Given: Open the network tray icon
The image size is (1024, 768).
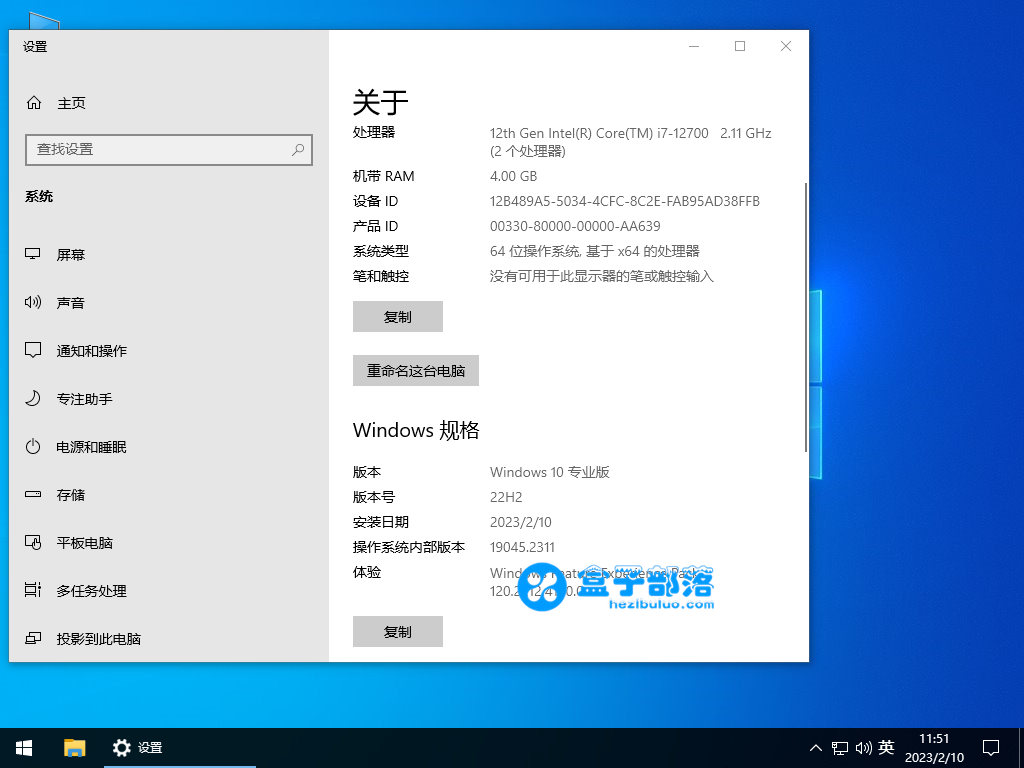Looking at the screenshot, I should (840, 748).
